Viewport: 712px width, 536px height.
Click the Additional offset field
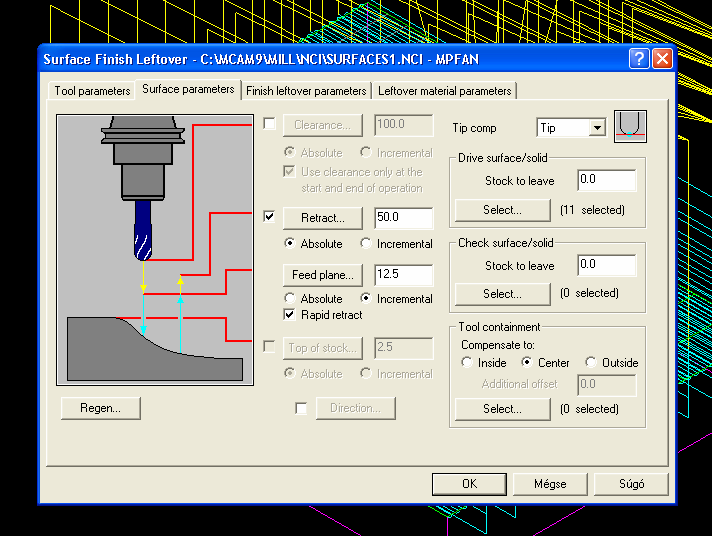pyautogui.click(x=607, y=385)
